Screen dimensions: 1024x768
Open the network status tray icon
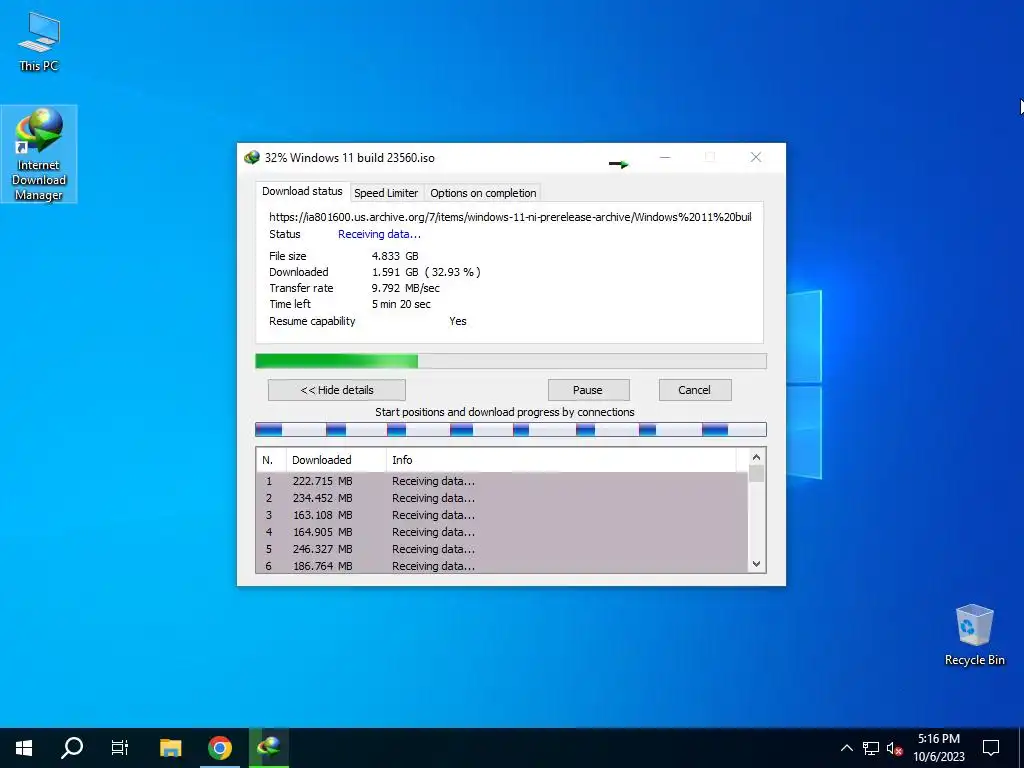click(x=871, y=748)
